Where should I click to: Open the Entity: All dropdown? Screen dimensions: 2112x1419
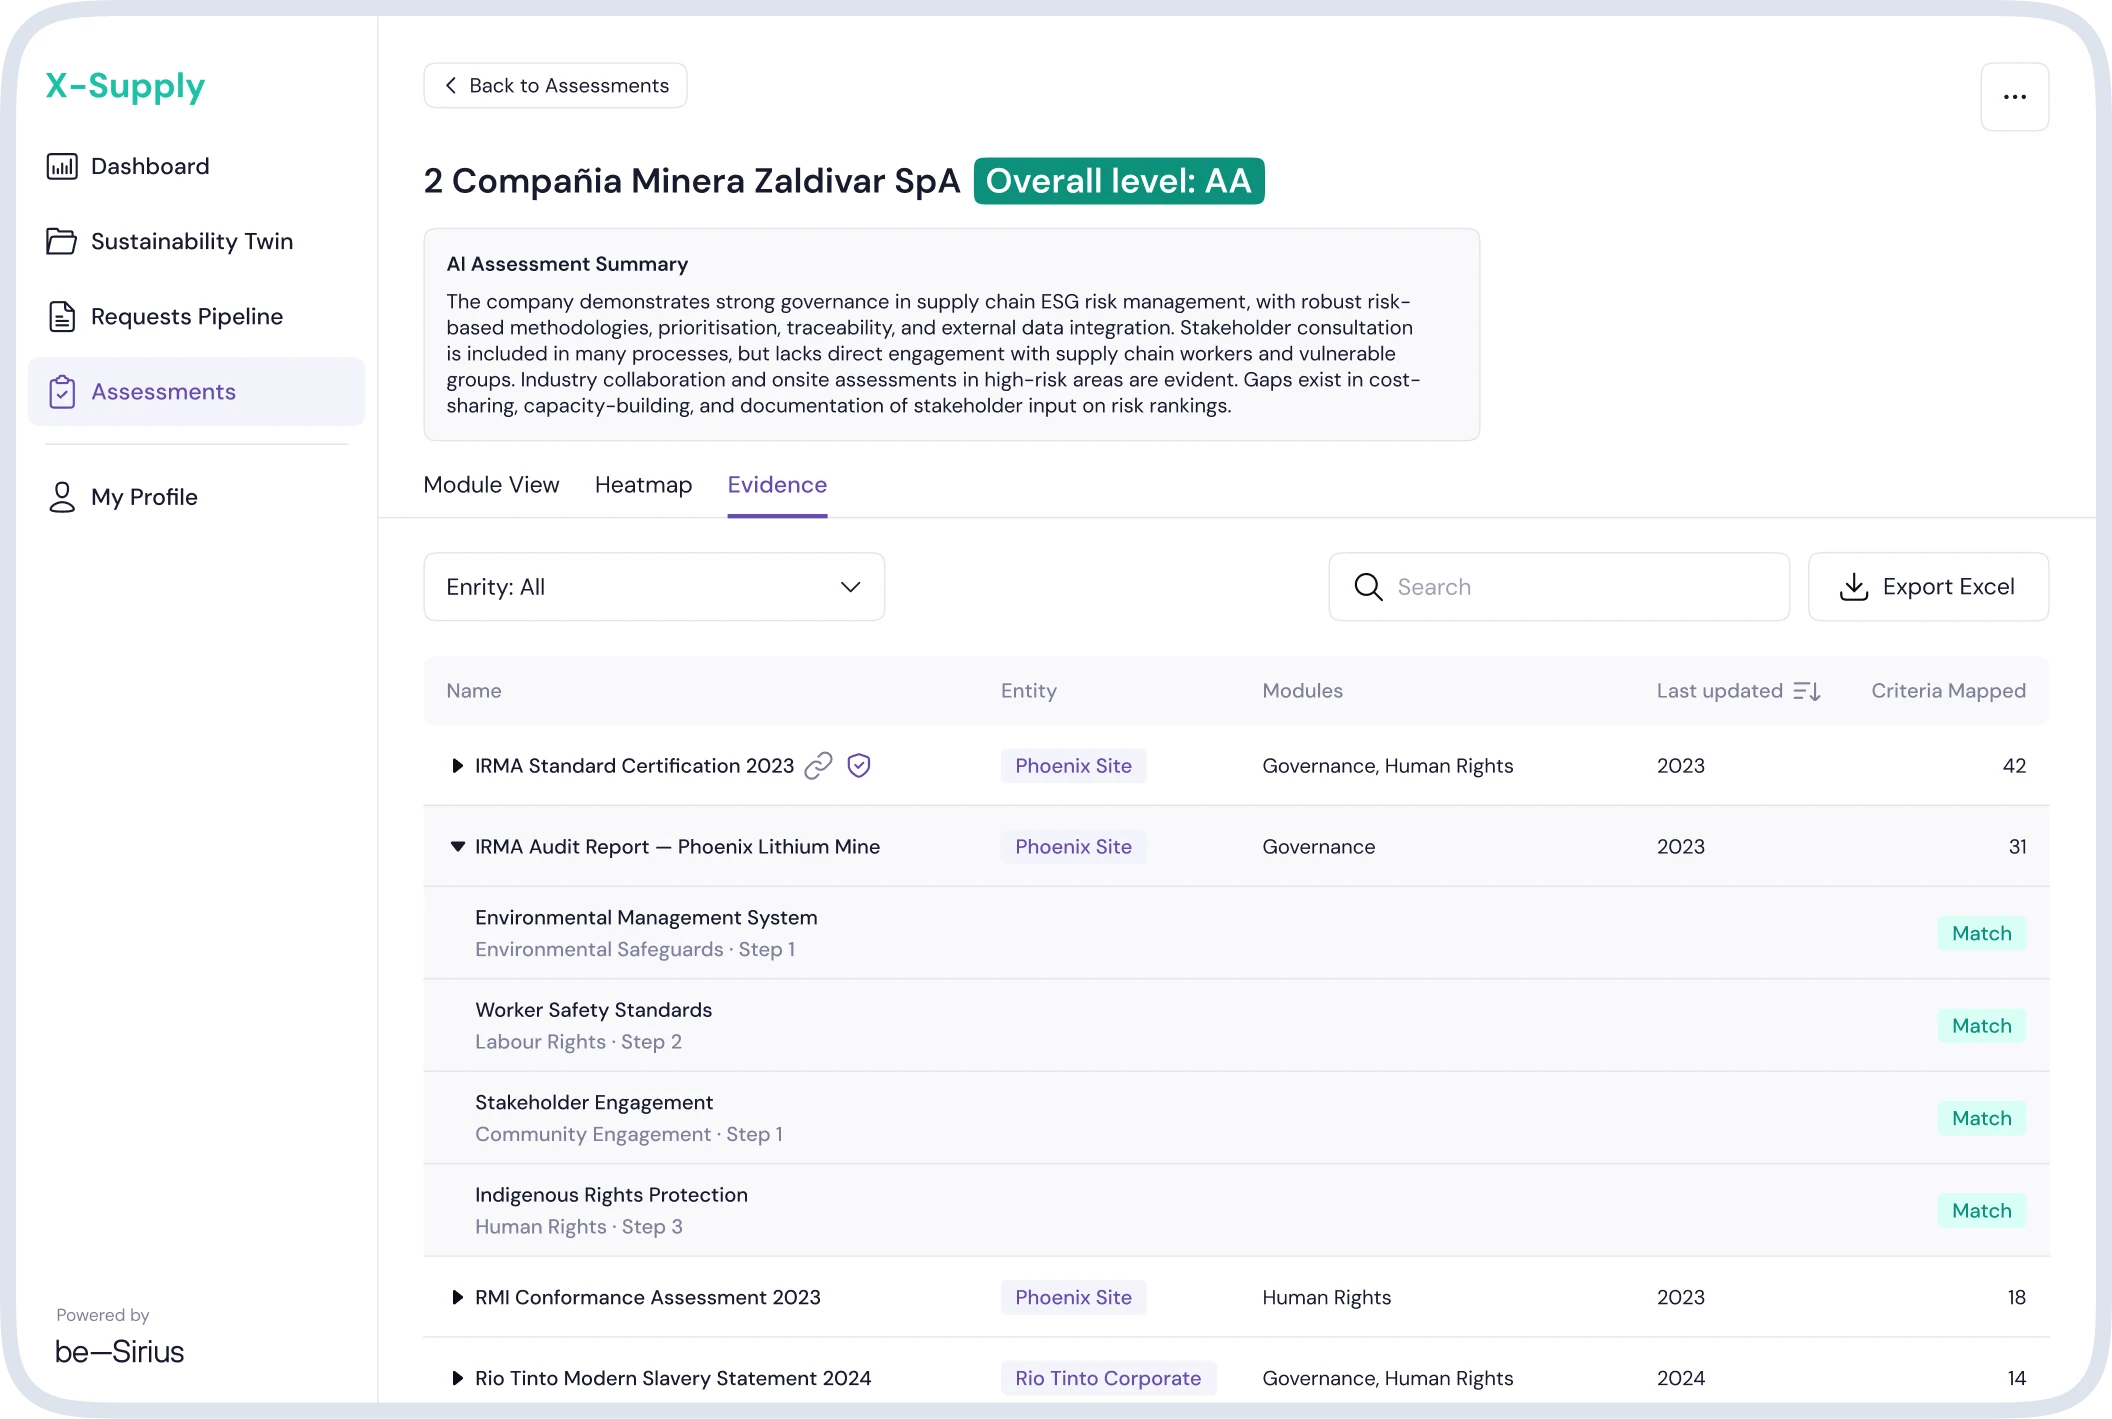[654, 587]
